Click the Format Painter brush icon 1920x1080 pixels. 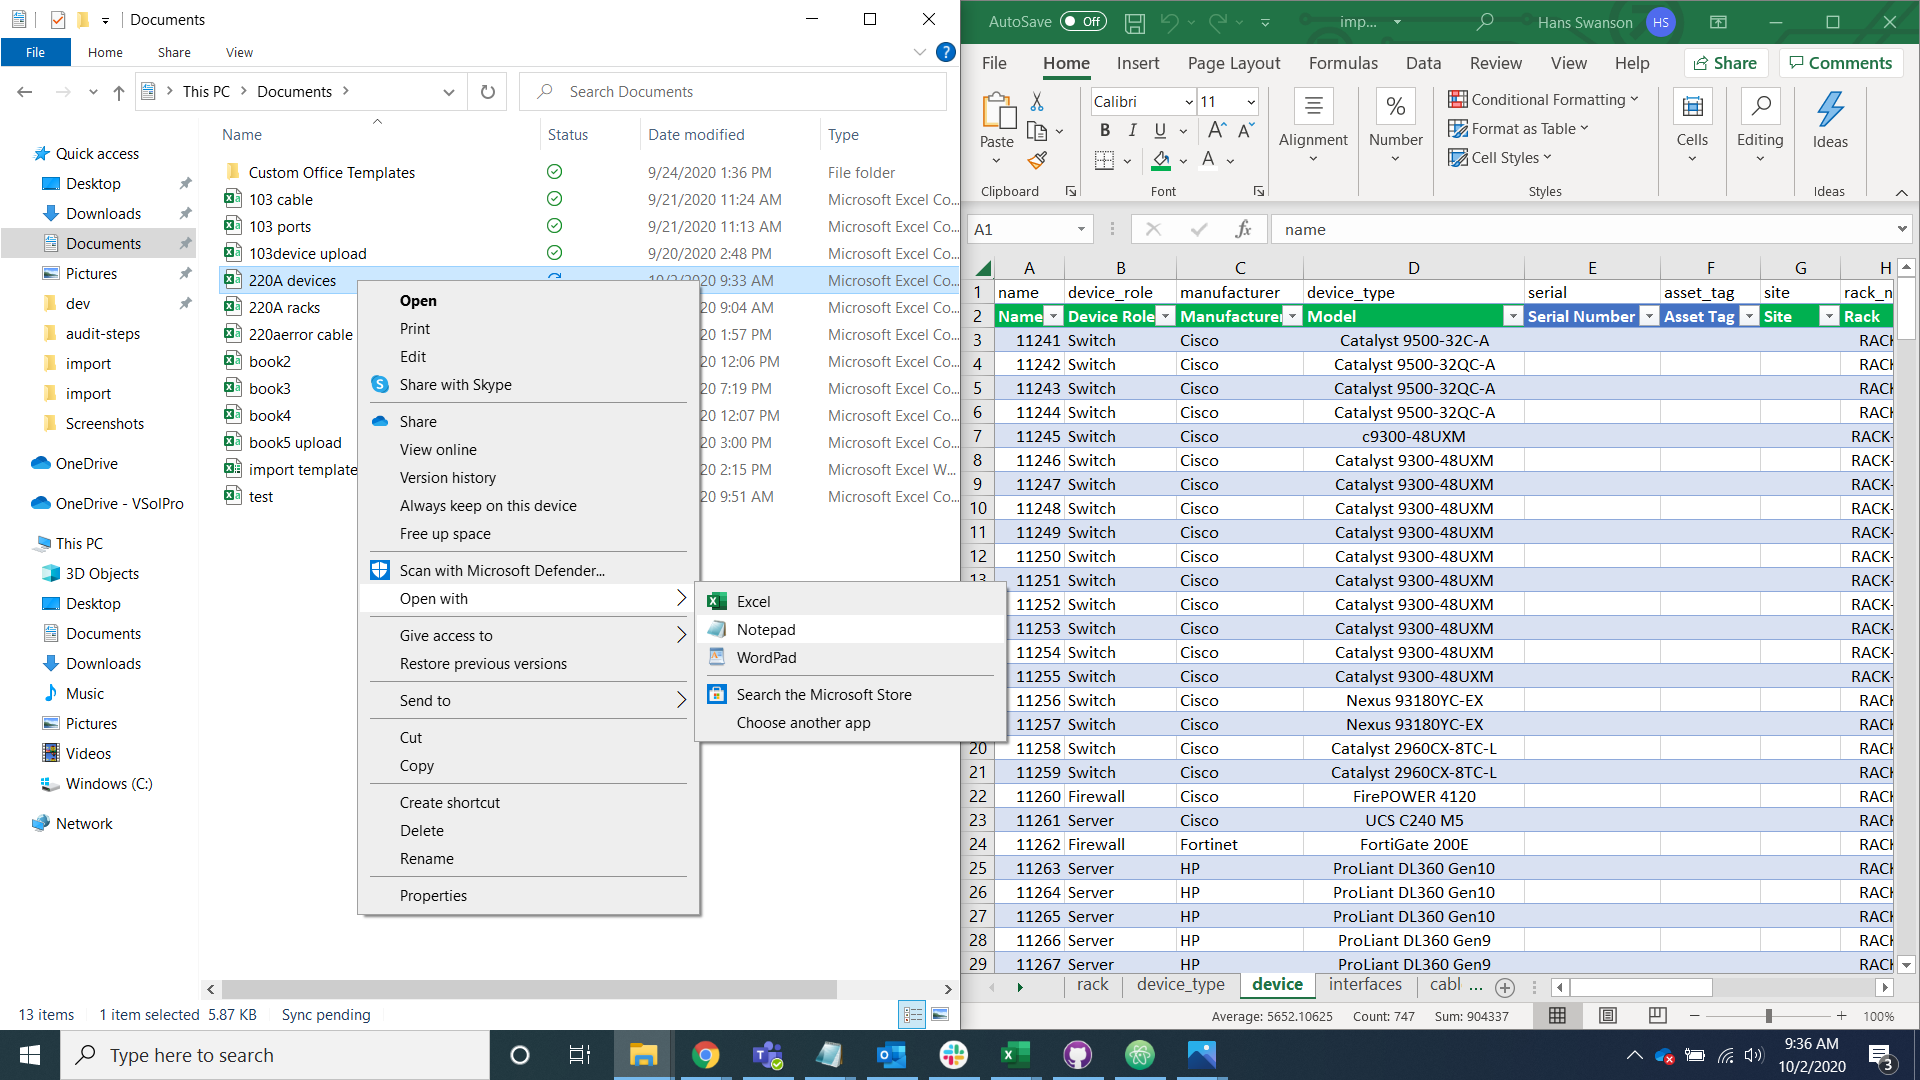point(1037,160)
